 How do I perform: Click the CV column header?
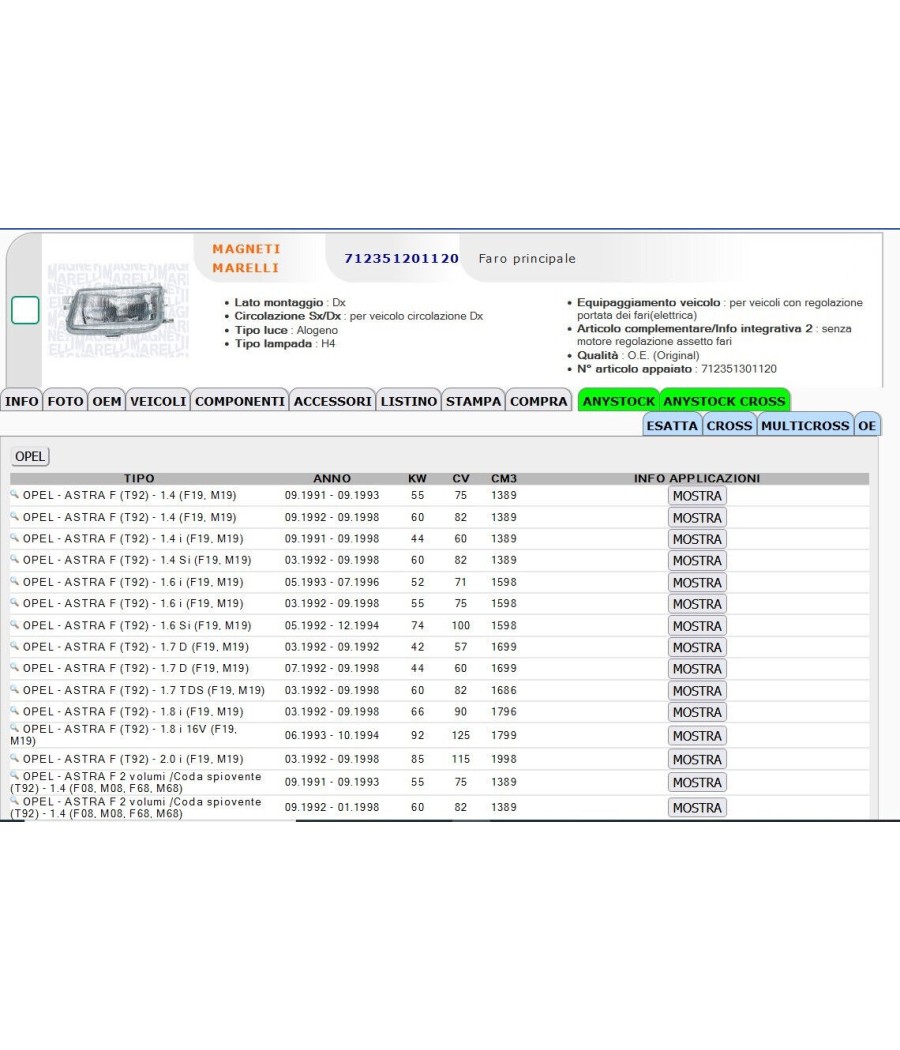(x=461, y=478)
